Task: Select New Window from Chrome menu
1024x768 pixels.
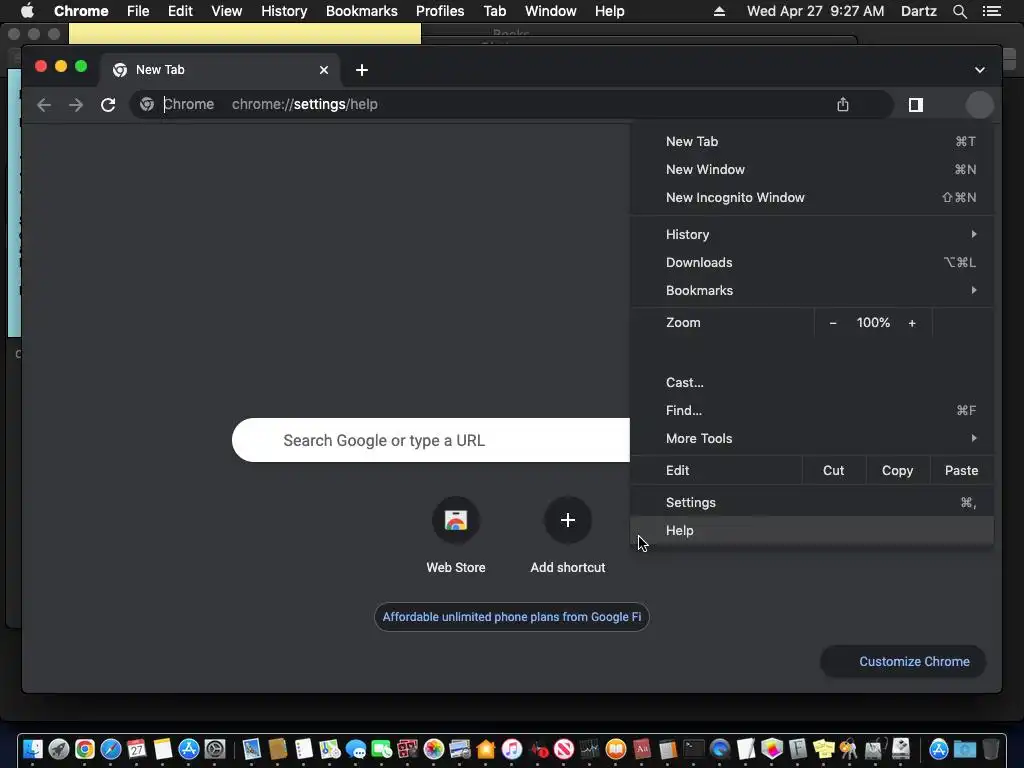Action: point(812,170)
